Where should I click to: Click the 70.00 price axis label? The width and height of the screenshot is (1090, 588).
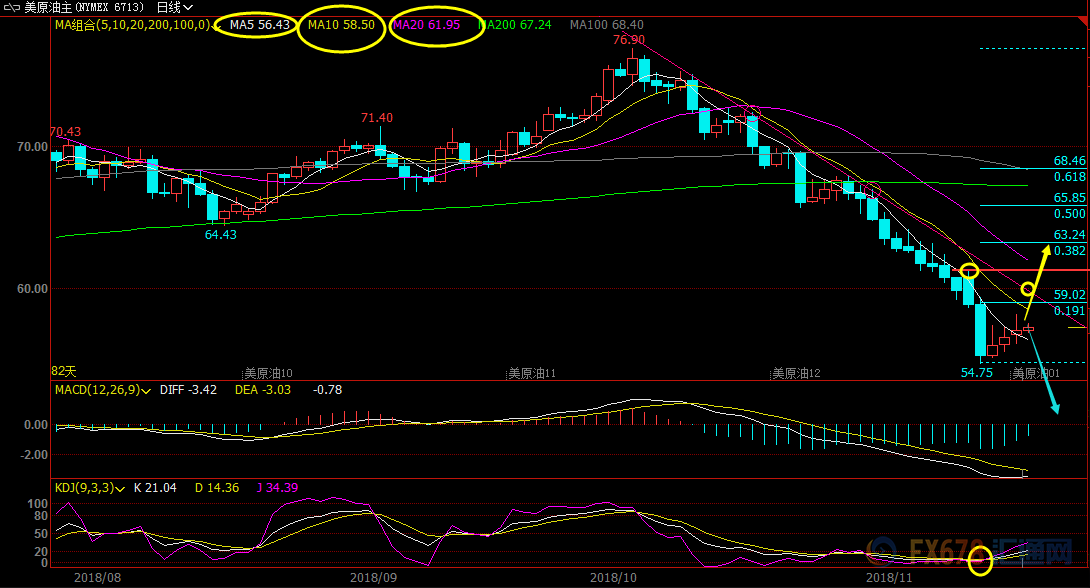[x=32, y=147]
